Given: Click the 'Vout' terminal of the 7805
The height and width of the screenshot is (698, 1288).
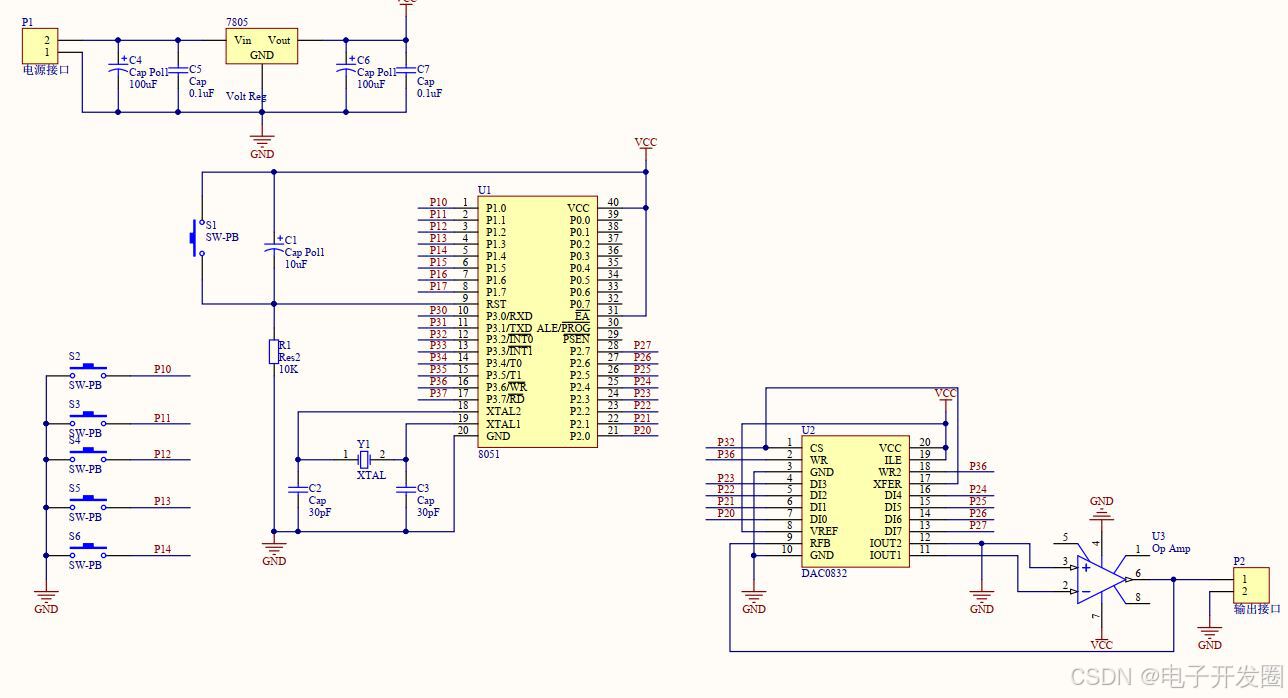Looking at the screenshot, I should coord(280,40).
